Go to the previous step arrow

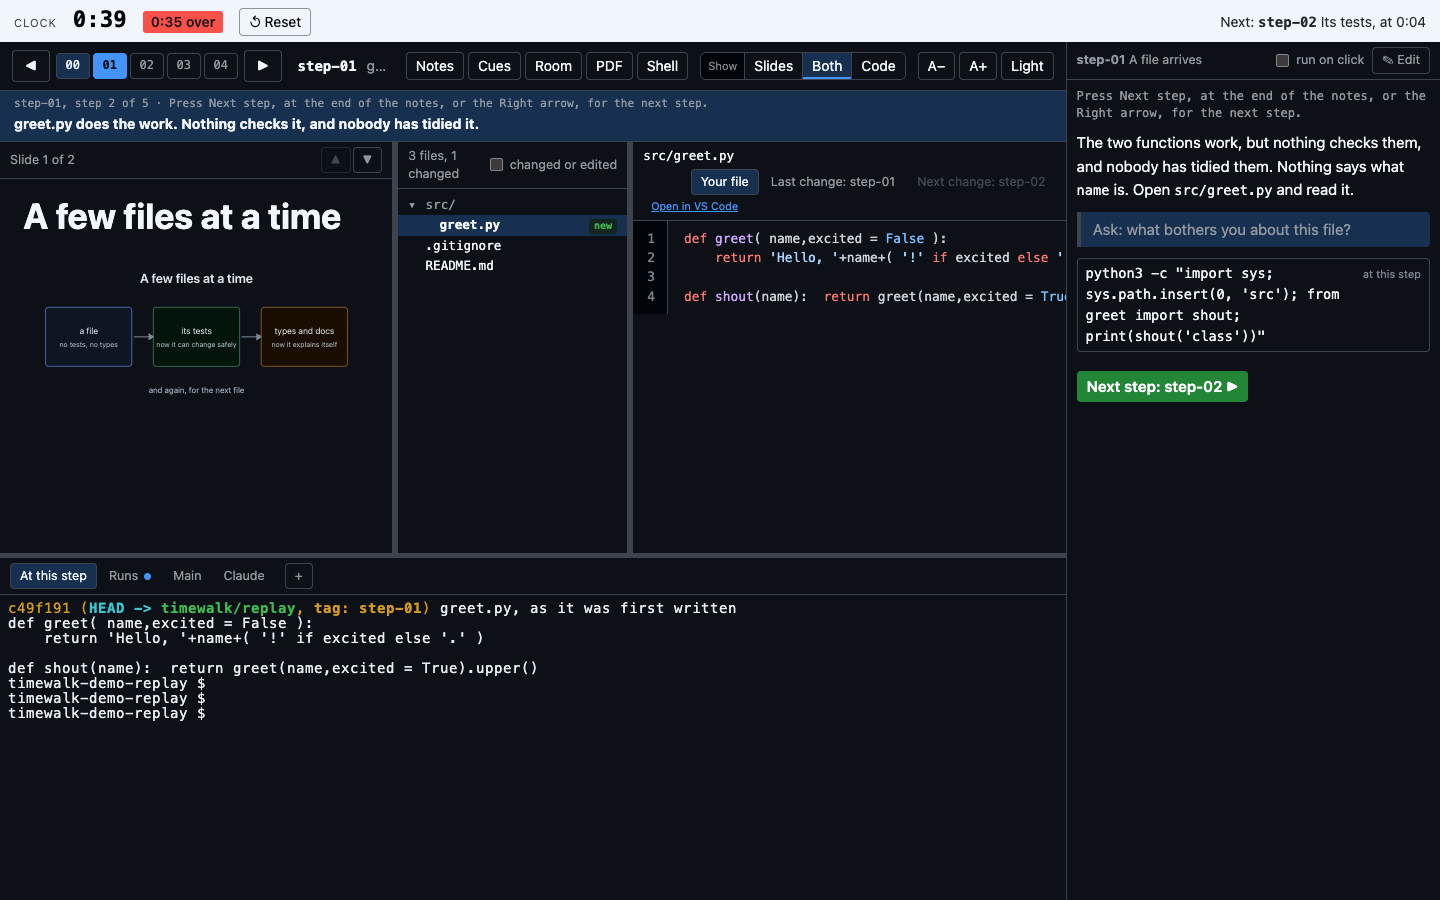click(x=31, y=66)
